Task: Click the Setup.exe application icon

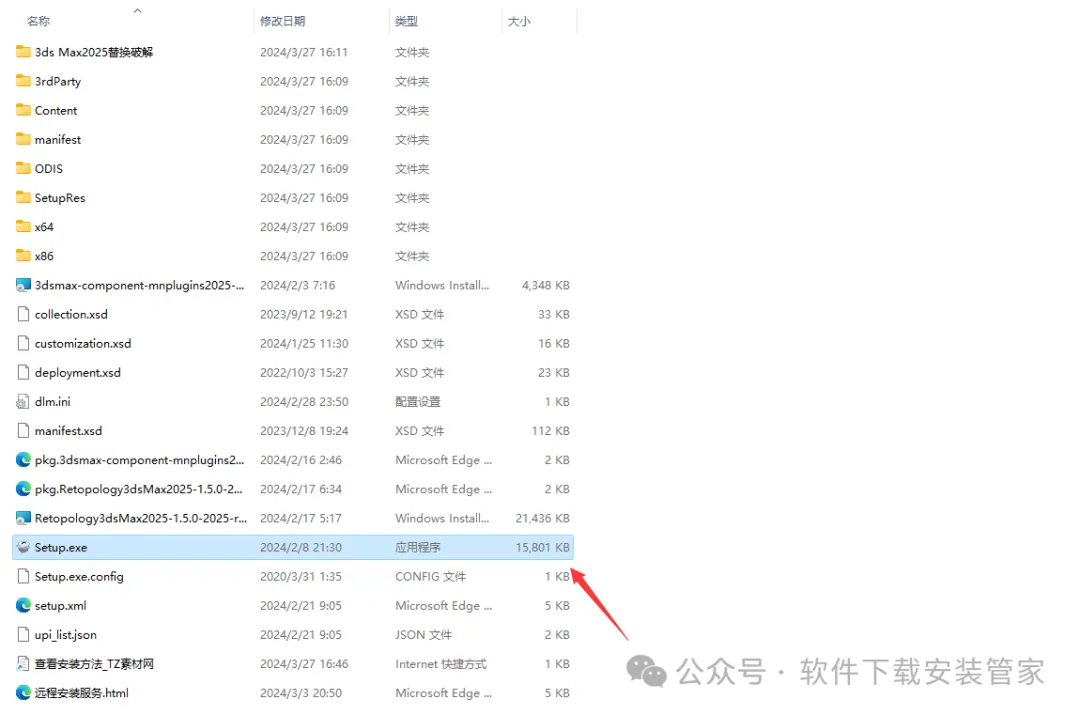Action: coord(23,547)
